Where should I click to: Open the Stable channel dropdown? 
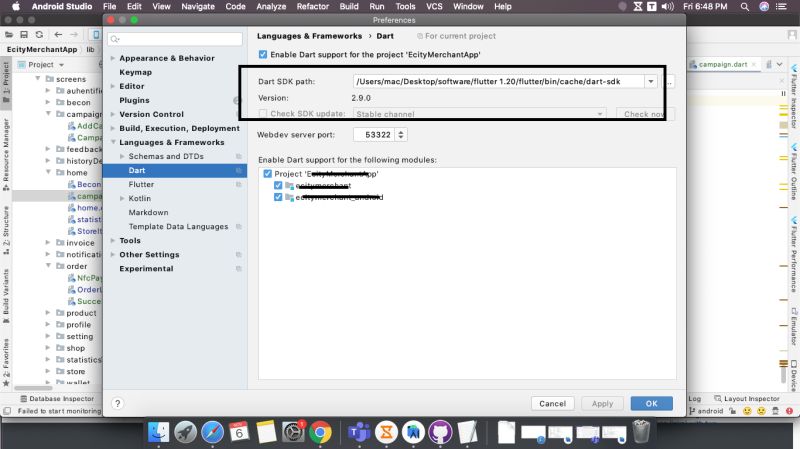[480, 114]
